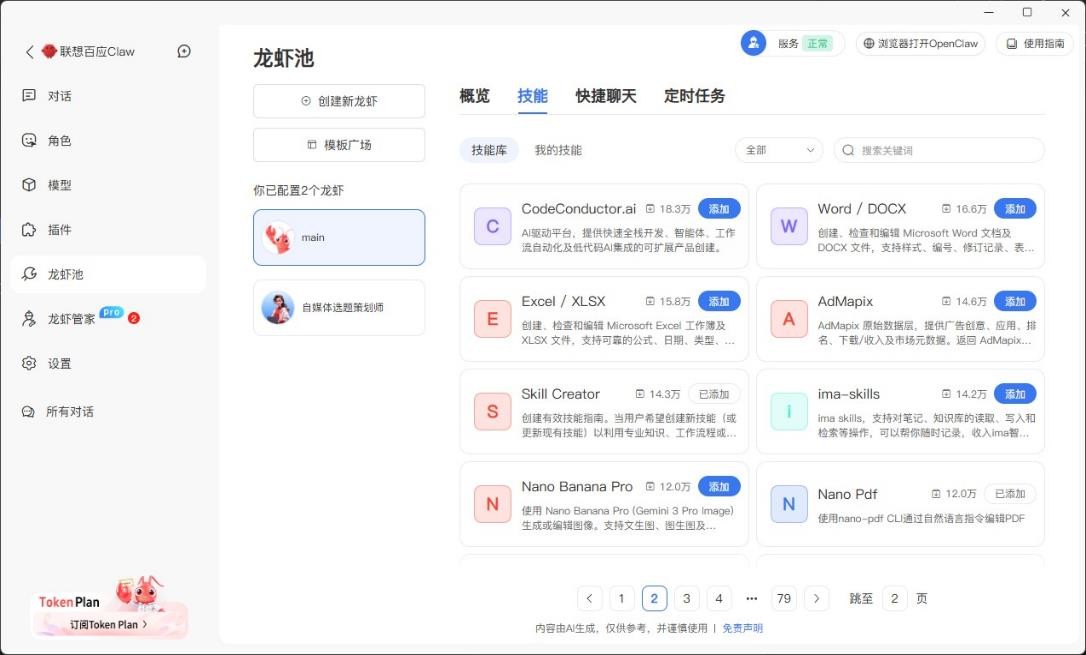Switch to the 技能 tab
The image size is (1086, 655).
tap(533, 96)
